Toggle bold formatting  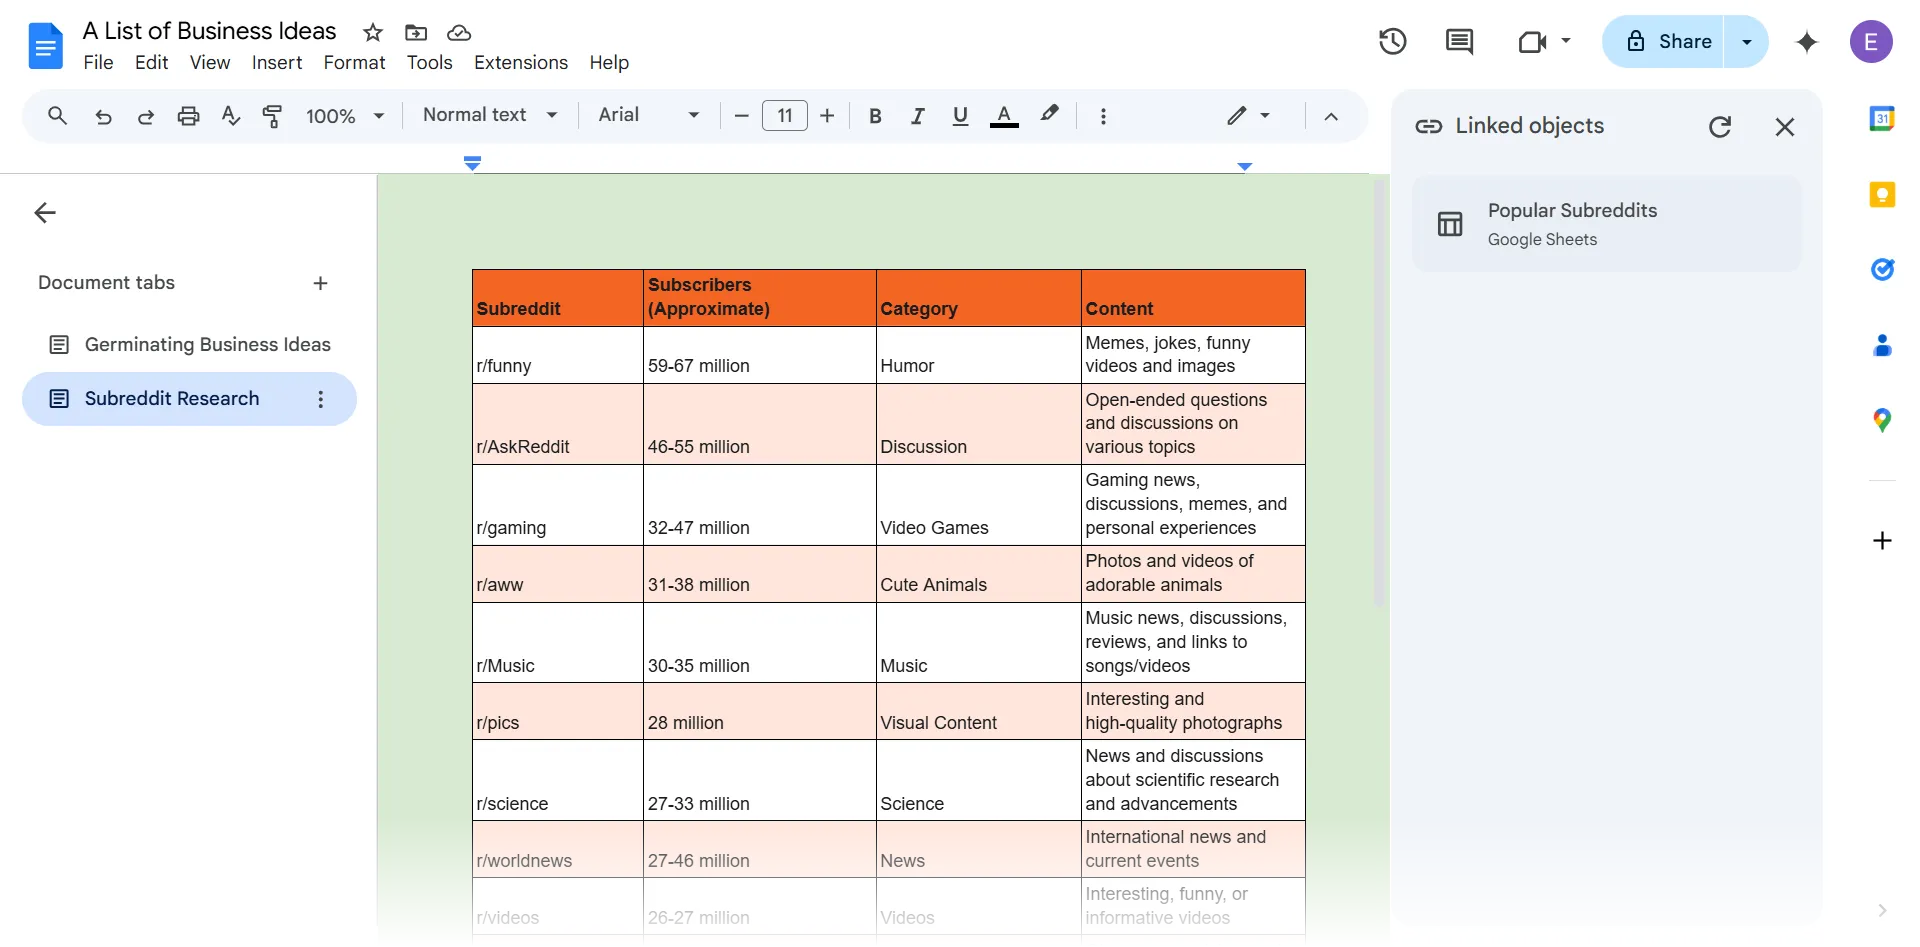[x=875, y=115]
